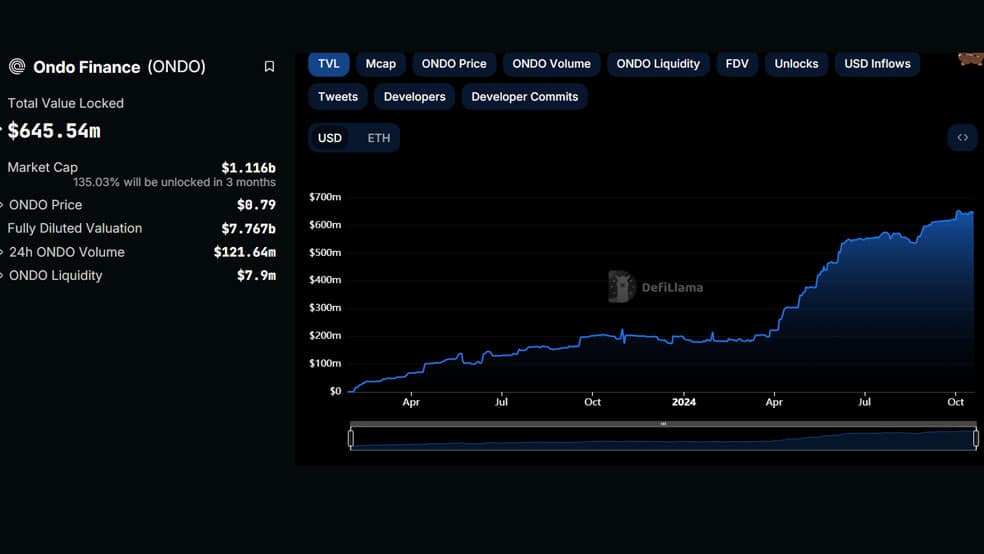Toggle the Mcap chart series
Image resolution: width=984 pixels, height=554 pixels.
[381, 64]
